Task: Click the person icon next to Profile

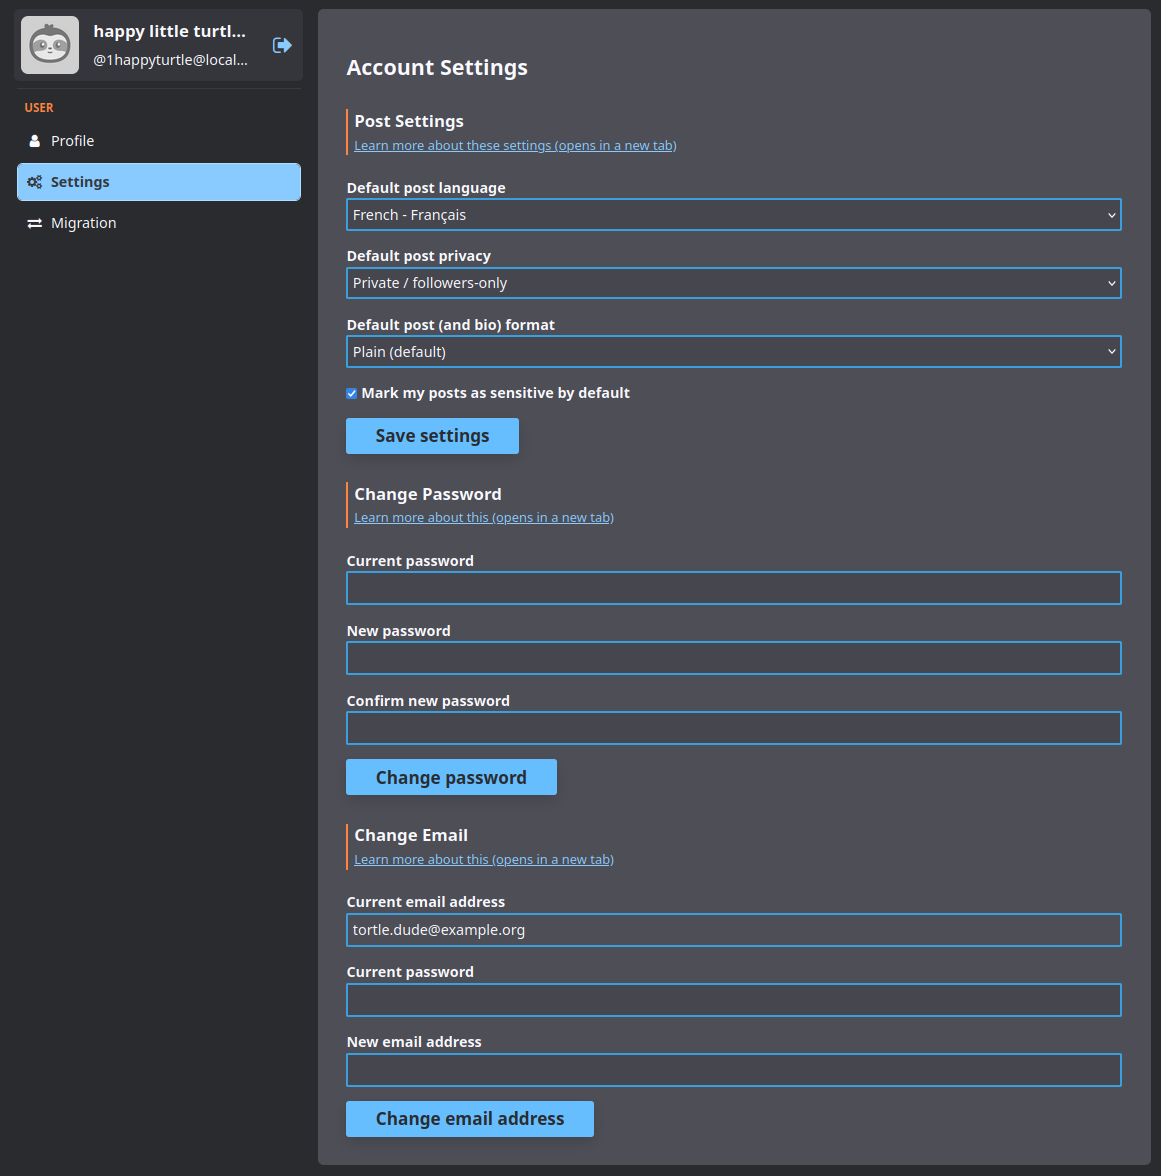Action: pyautogui.click(x=35, y=141)
